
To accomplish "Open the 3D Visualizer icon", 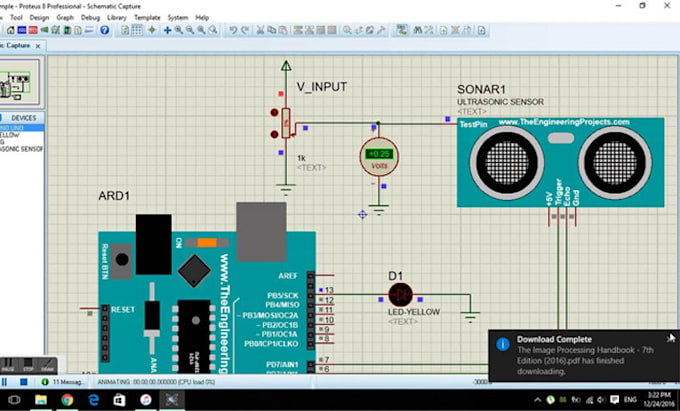I will point(44,30).
